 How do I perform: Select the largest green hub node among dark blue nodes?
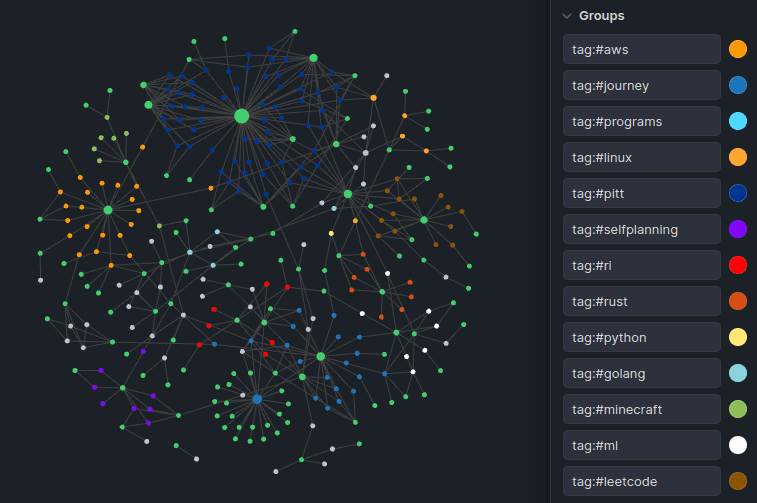coord(241,116)
